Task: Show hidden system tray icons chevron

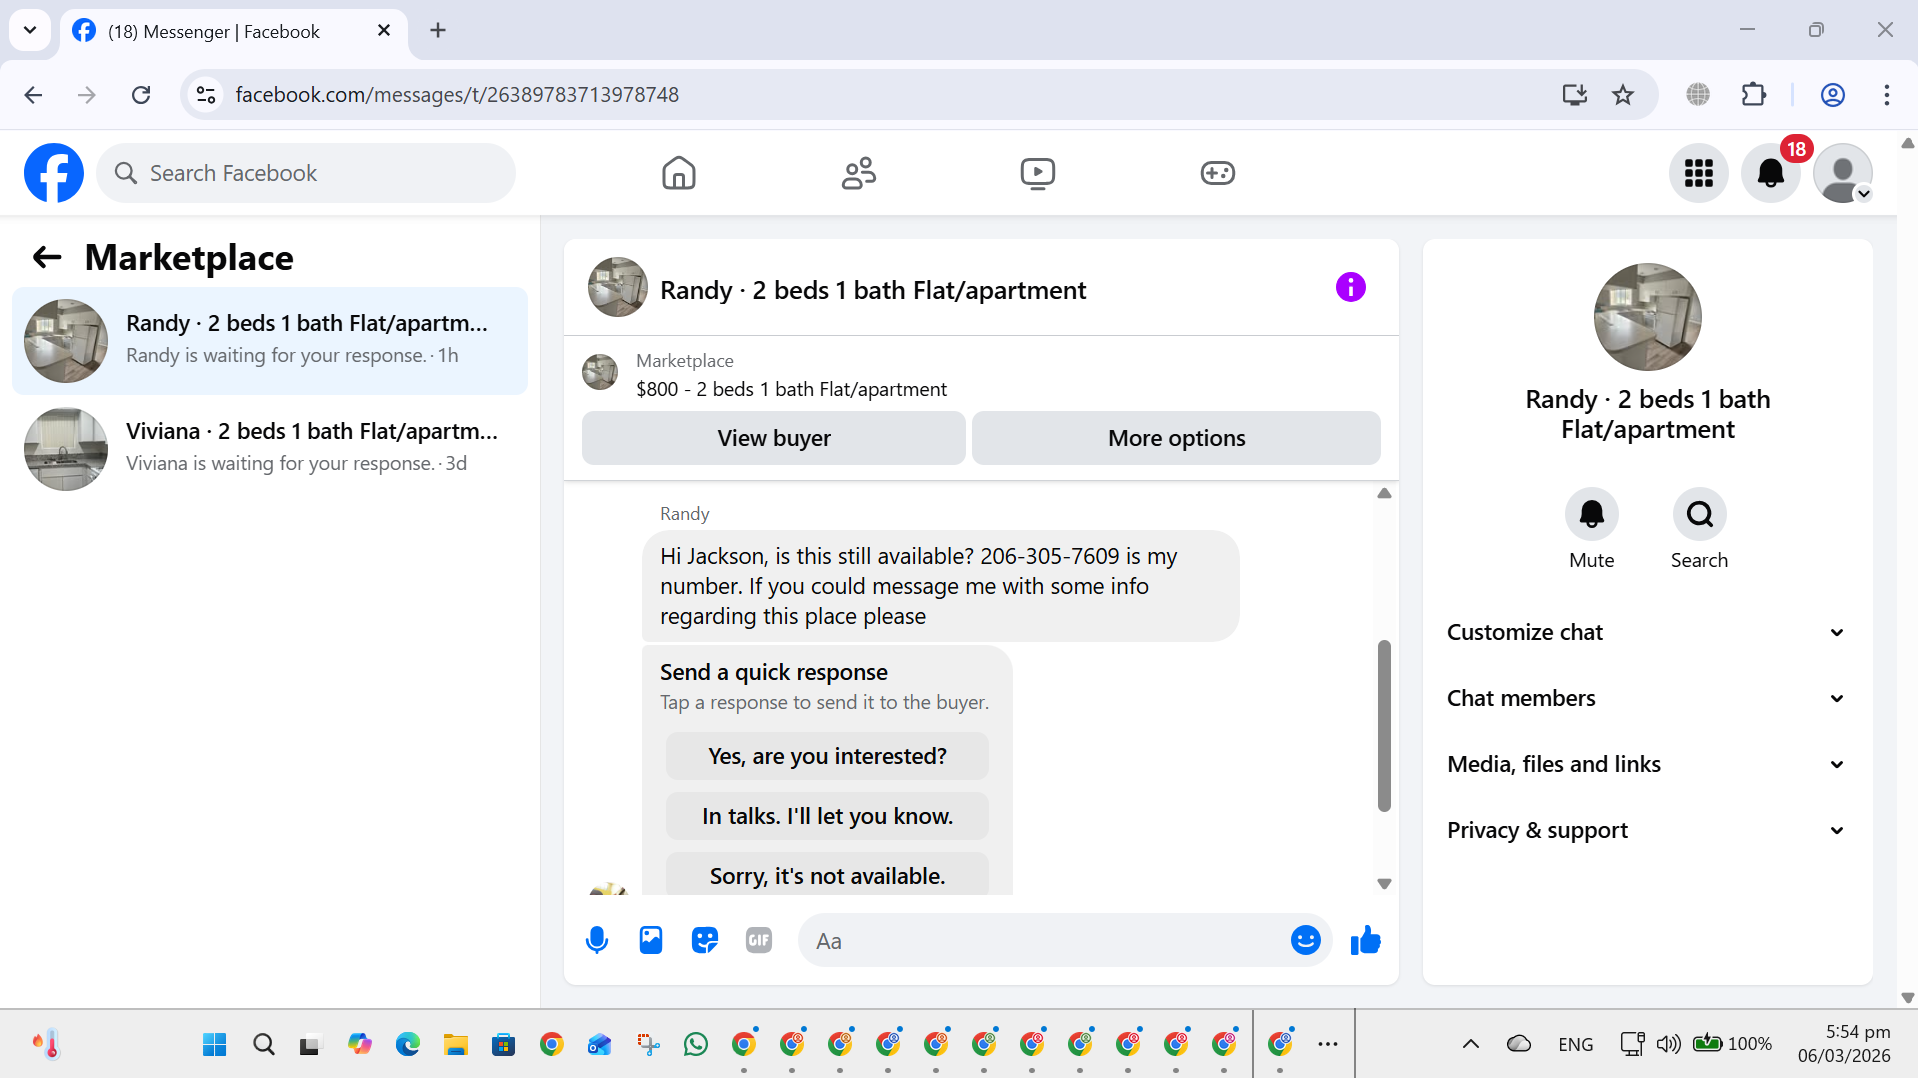Action: click(1470, 1045)
